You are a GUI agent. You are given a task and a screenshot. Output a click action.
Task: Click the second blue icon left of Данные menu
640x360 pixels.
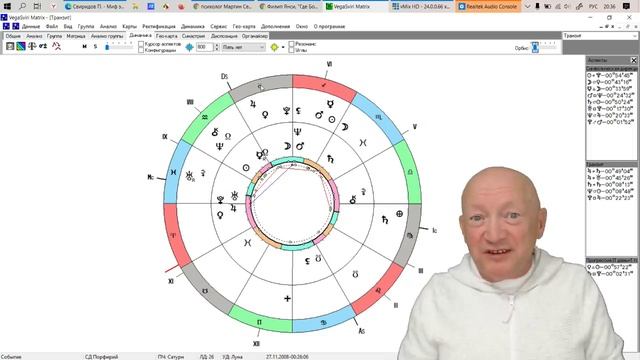(16, 26)
